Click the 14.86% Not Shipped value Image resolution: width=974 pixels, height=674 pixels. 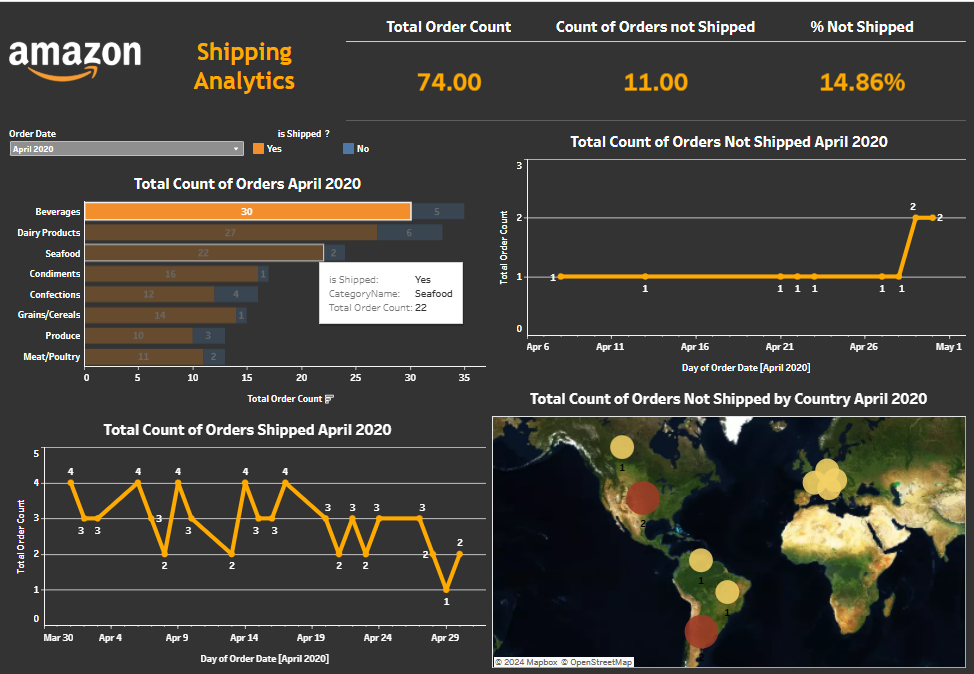click(x=862, y=82)
